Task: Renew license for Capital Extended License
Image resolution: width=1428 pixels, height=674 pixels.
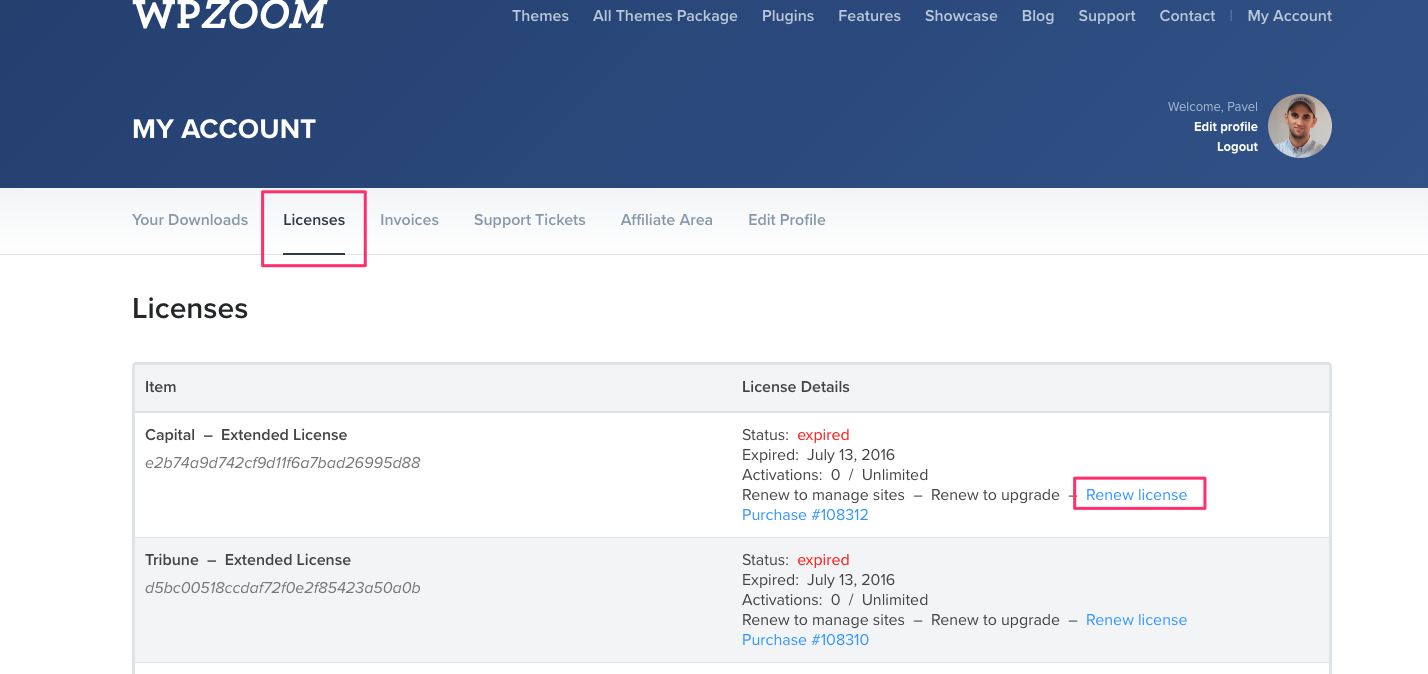Action: 1136,495
